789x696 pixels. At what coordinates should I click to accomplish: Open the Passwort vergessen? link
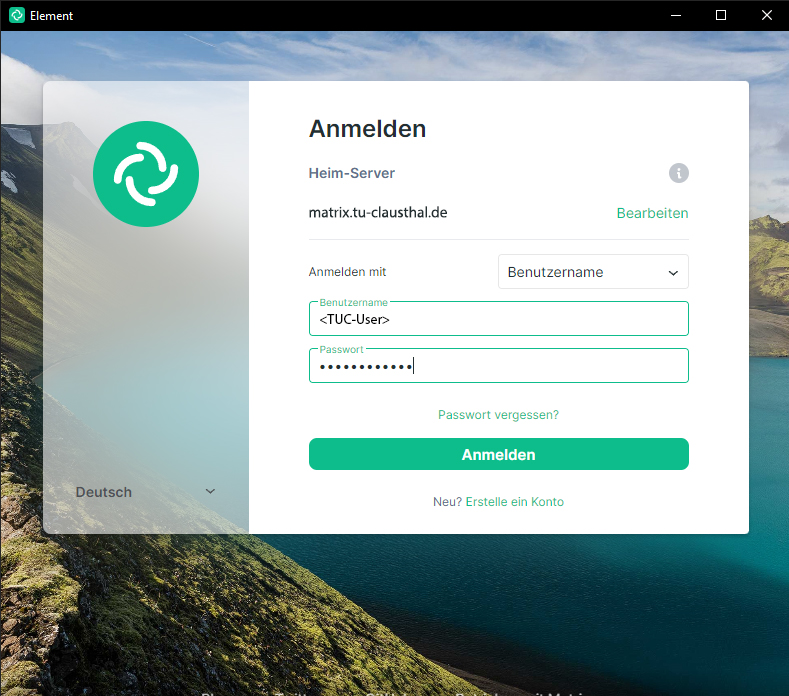pyautogui.click(x=498, y=414)
